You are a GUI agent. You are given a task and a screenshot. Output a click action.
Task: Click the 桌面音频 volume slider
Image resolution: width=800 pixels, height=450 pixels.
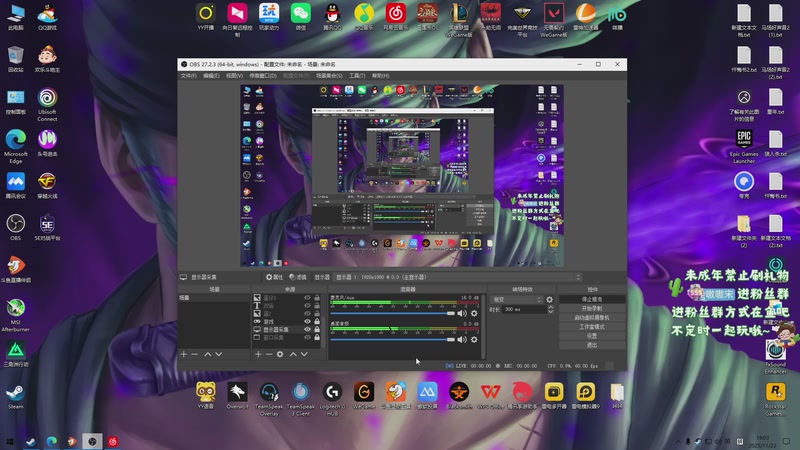pyautogui.click(x=392, y=339)
